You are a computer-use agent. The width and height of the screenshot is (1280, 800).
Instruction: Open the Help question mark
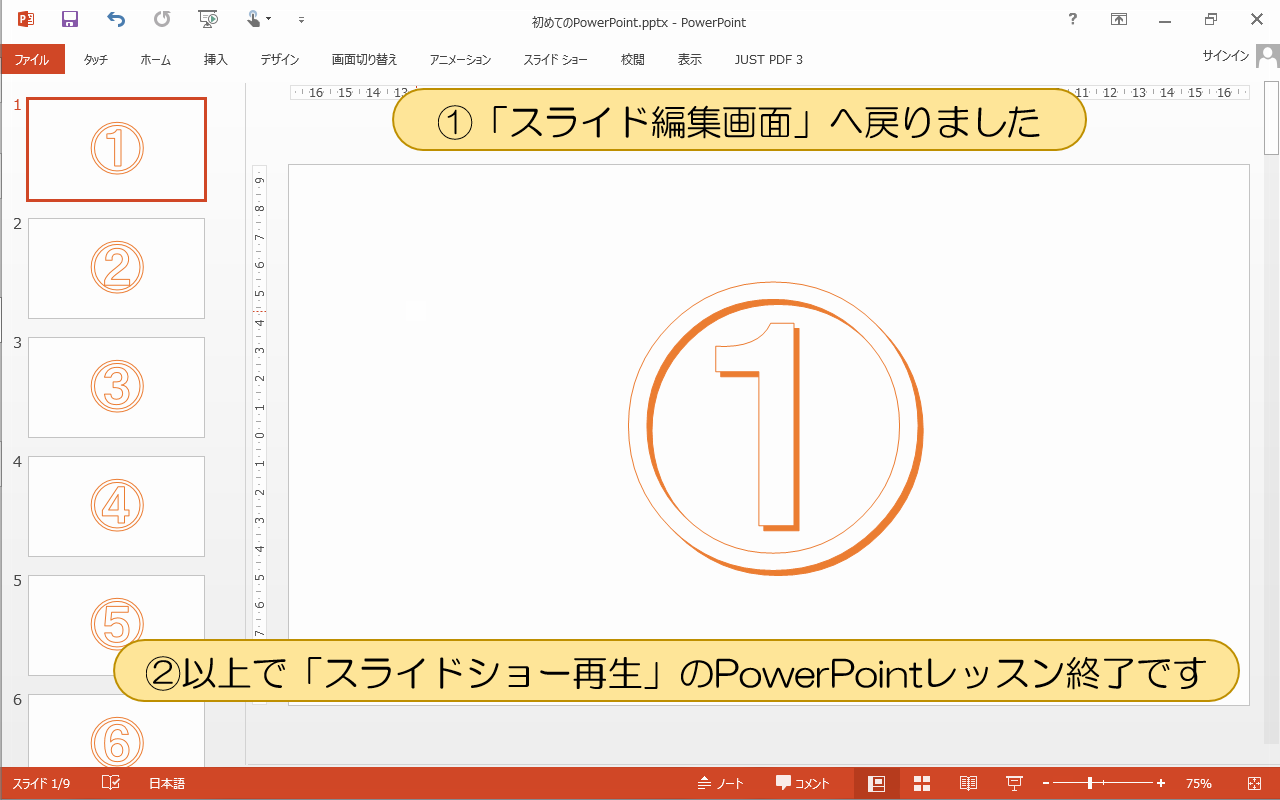[1073, 19]
